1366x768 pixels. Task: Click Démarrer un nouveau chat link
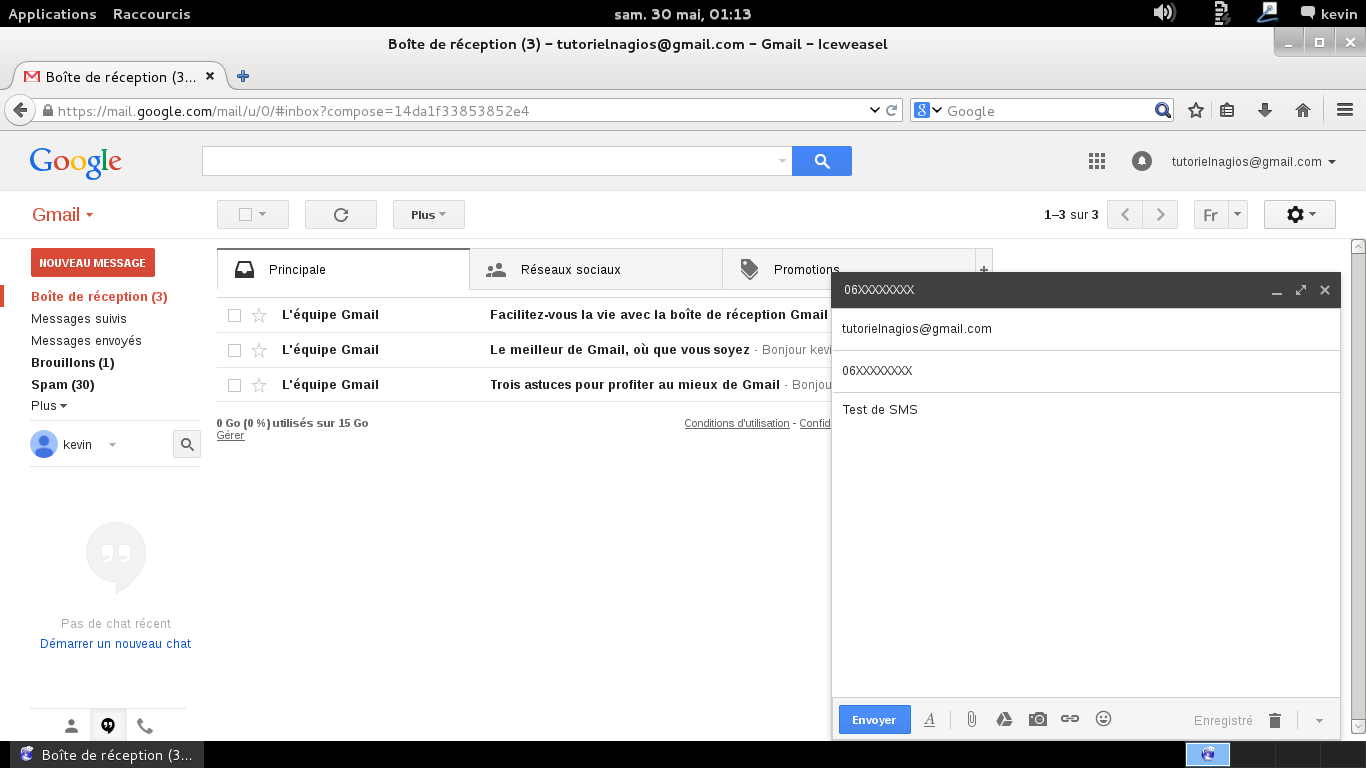coord(115,644)
